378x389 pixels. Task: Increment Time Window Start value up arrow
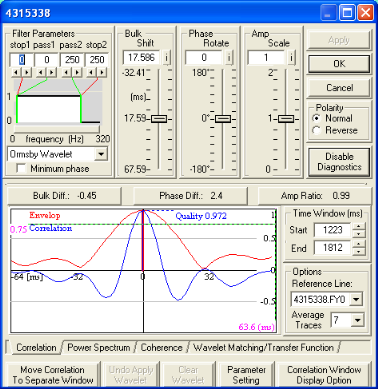(358, 226)
